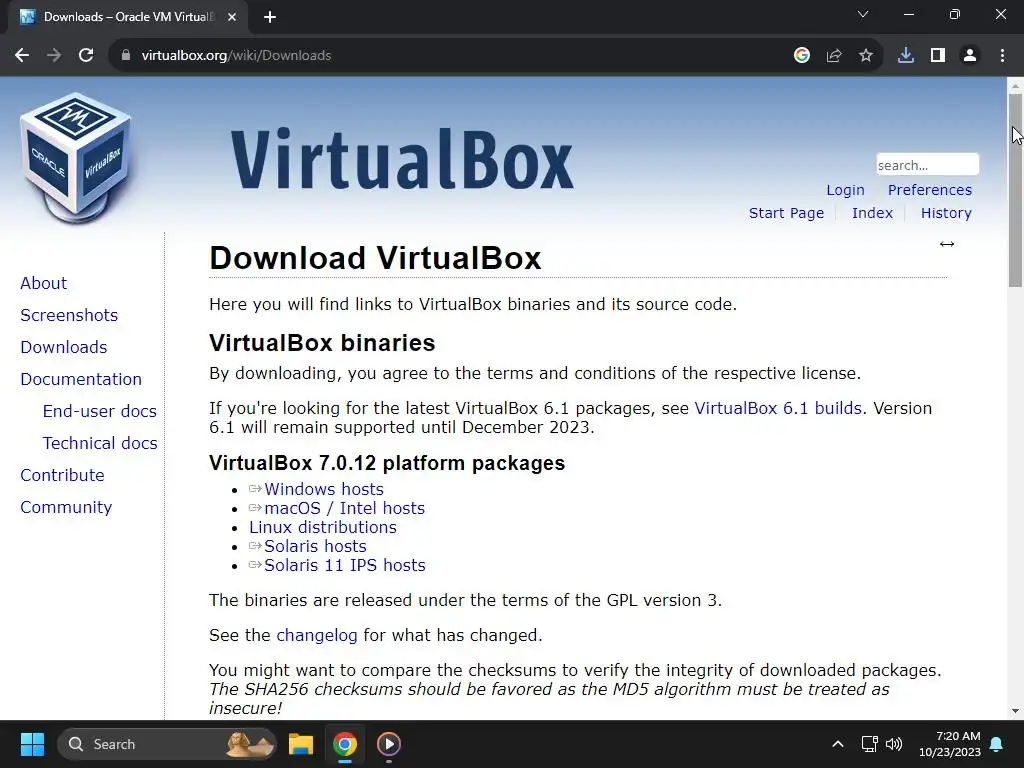
Task: Close the Downloads – Oracle VM tab
Action: tap(232, 17)
